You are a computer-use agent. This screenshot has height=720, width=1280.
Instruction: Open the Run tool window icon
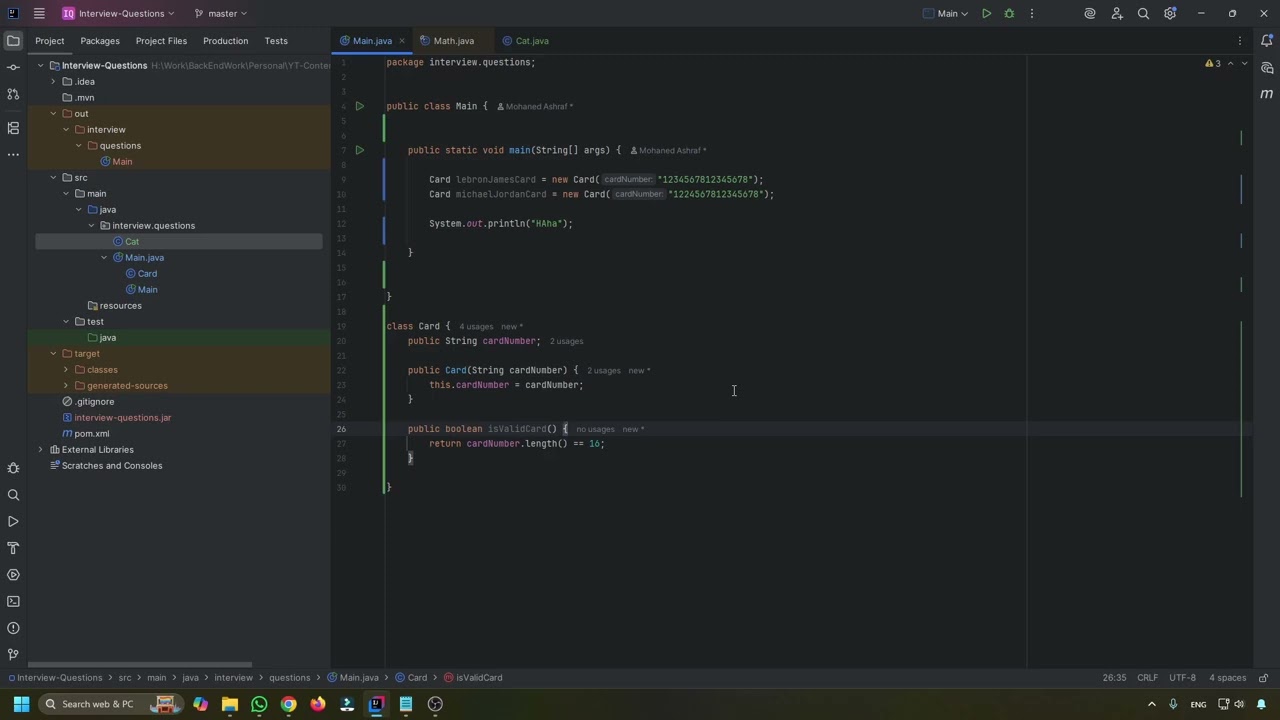coord(13,522)
